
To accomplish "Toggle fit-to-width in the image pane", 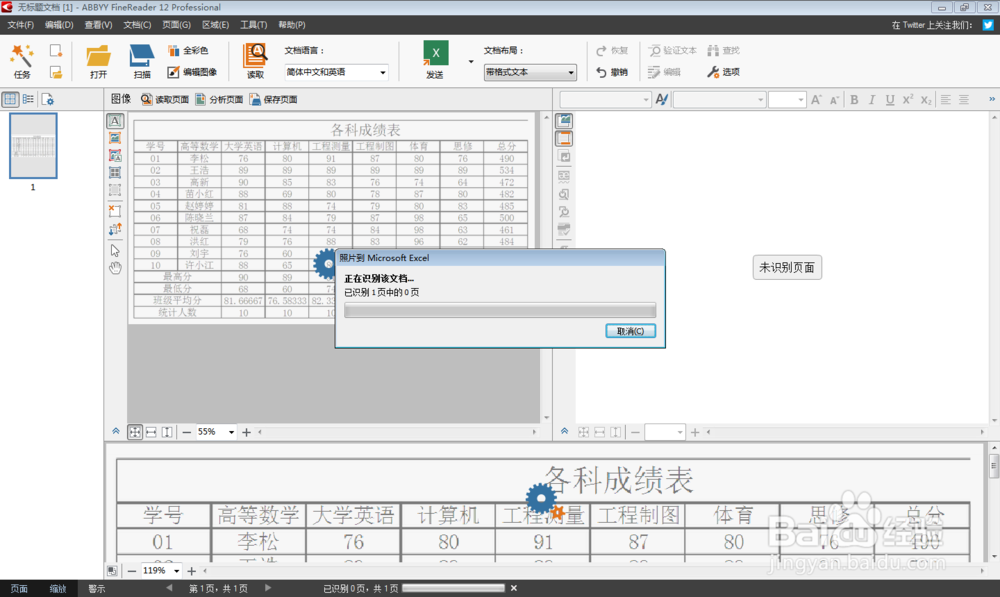I will [151, 432].
